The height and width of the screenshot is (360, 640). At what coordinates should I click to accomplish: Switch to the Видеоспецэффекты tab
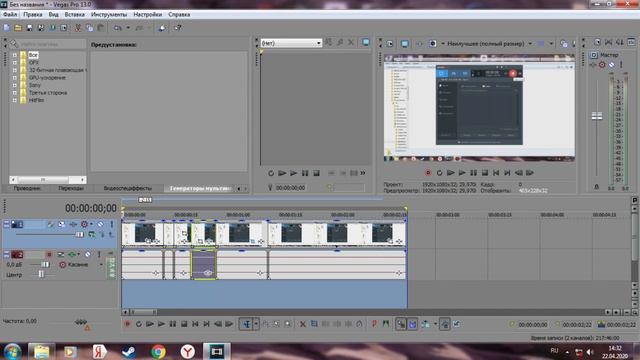(127, 188)
